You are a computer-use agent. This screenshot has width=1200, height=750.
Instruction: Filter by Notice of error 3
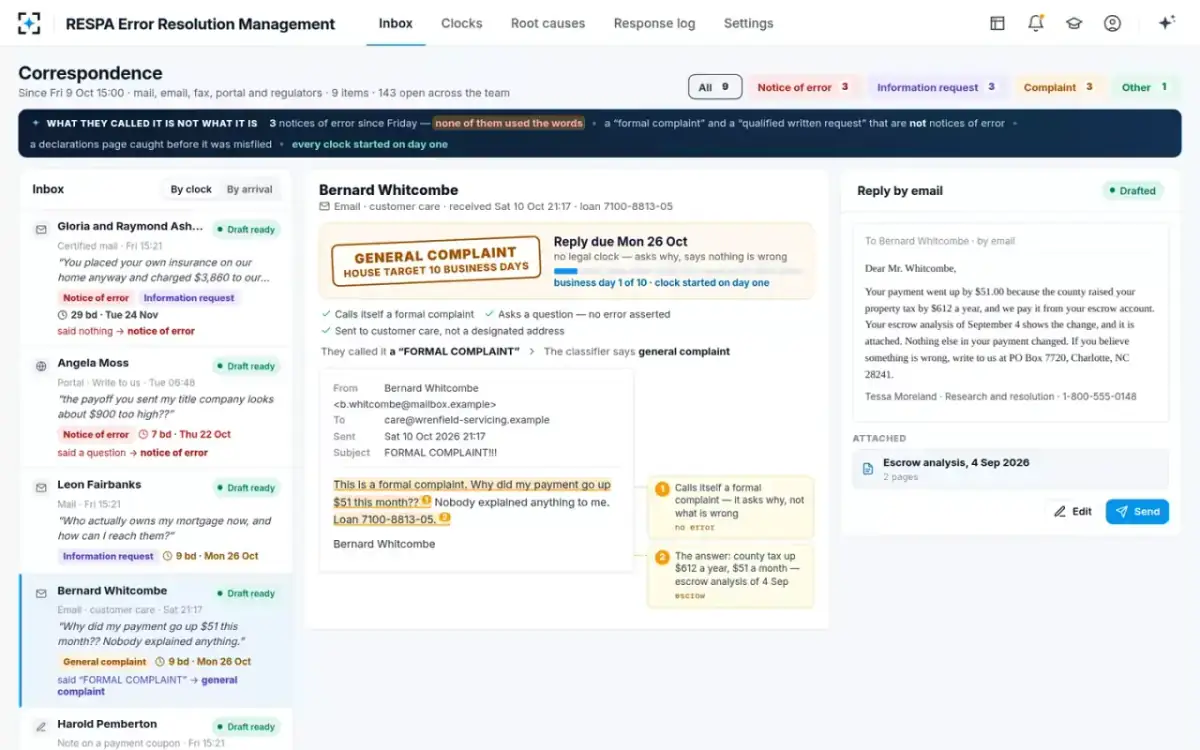pos(803,87)
